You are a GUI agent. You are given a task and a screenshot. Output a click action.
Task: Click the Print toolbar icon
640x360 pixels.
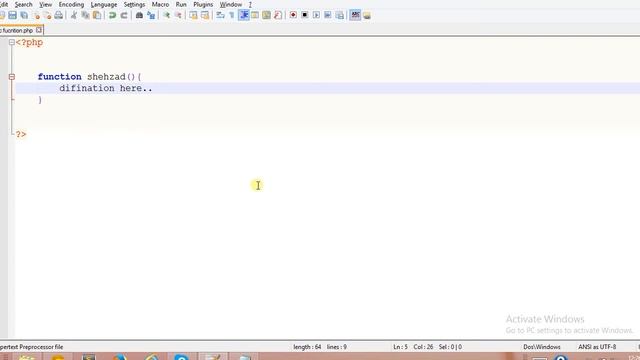click(59, 16)
